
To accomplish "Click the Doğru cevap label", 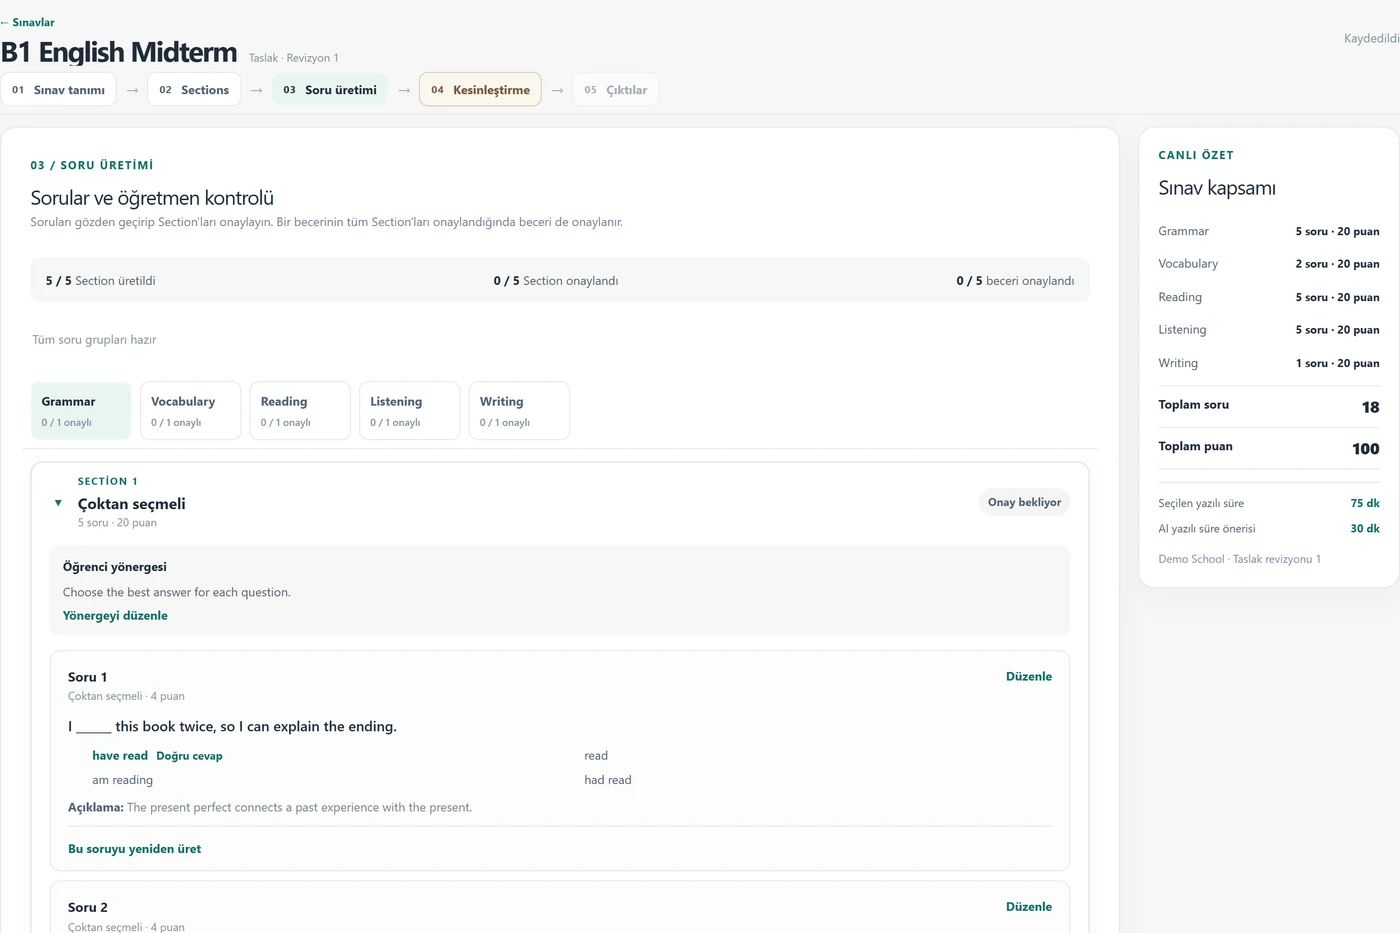I will coord(189,756).
